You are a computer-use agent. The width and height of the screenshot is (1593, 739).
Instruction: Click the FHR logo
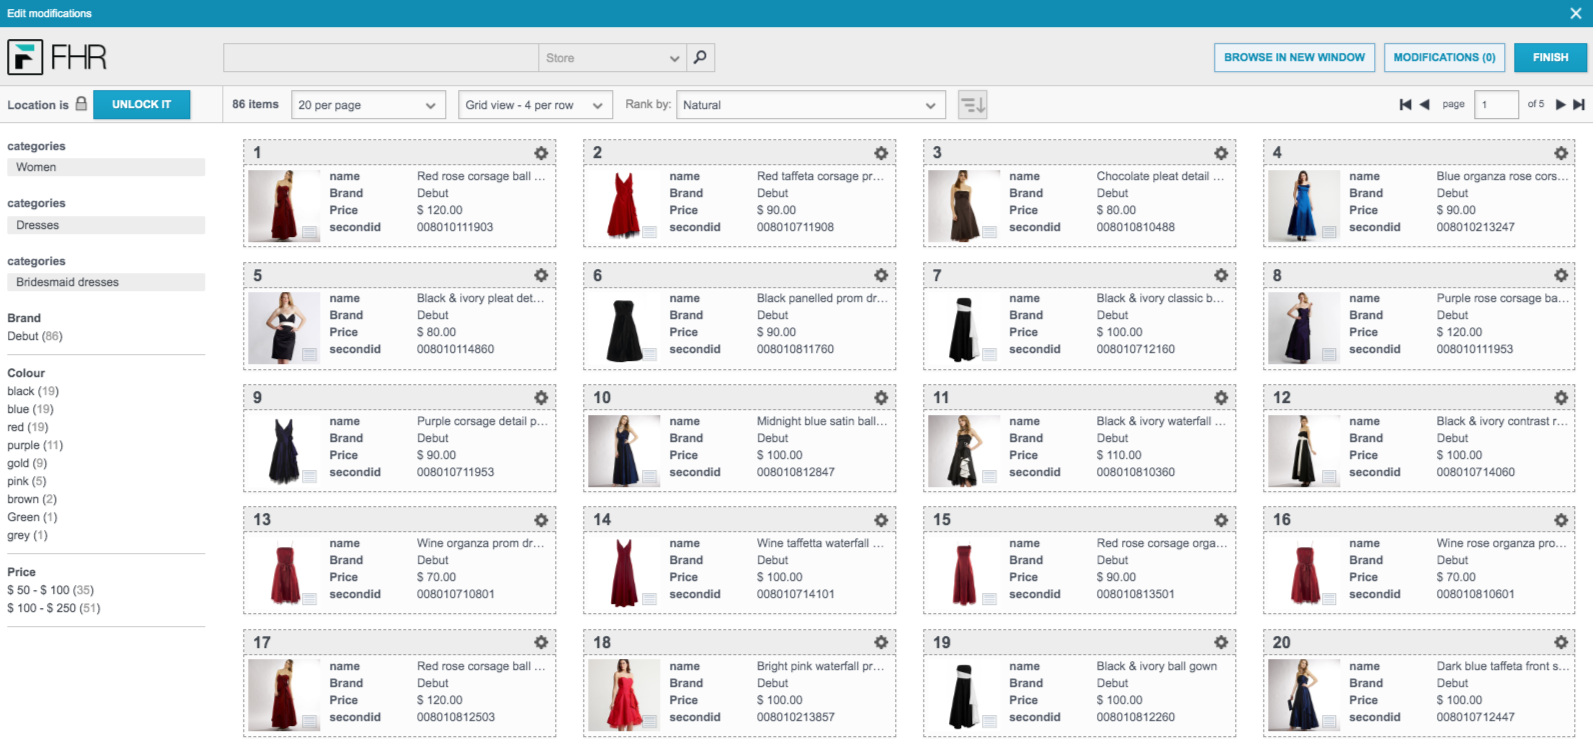(x=57, y=57)
